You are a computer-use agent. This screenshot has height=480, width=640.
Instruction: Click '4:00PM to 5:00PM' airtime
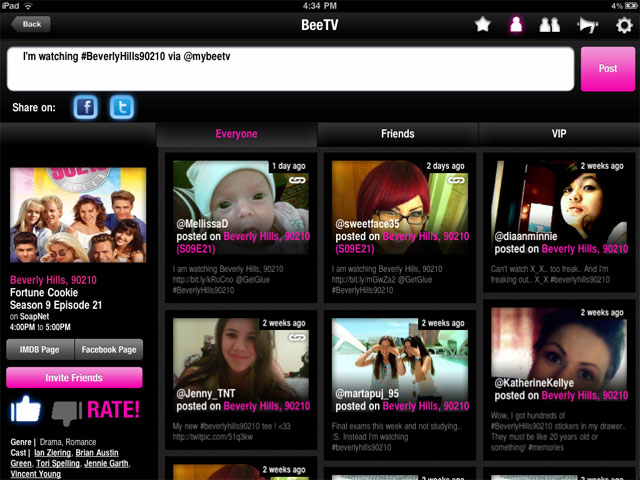pyautogui.click(x=40, y=327)
